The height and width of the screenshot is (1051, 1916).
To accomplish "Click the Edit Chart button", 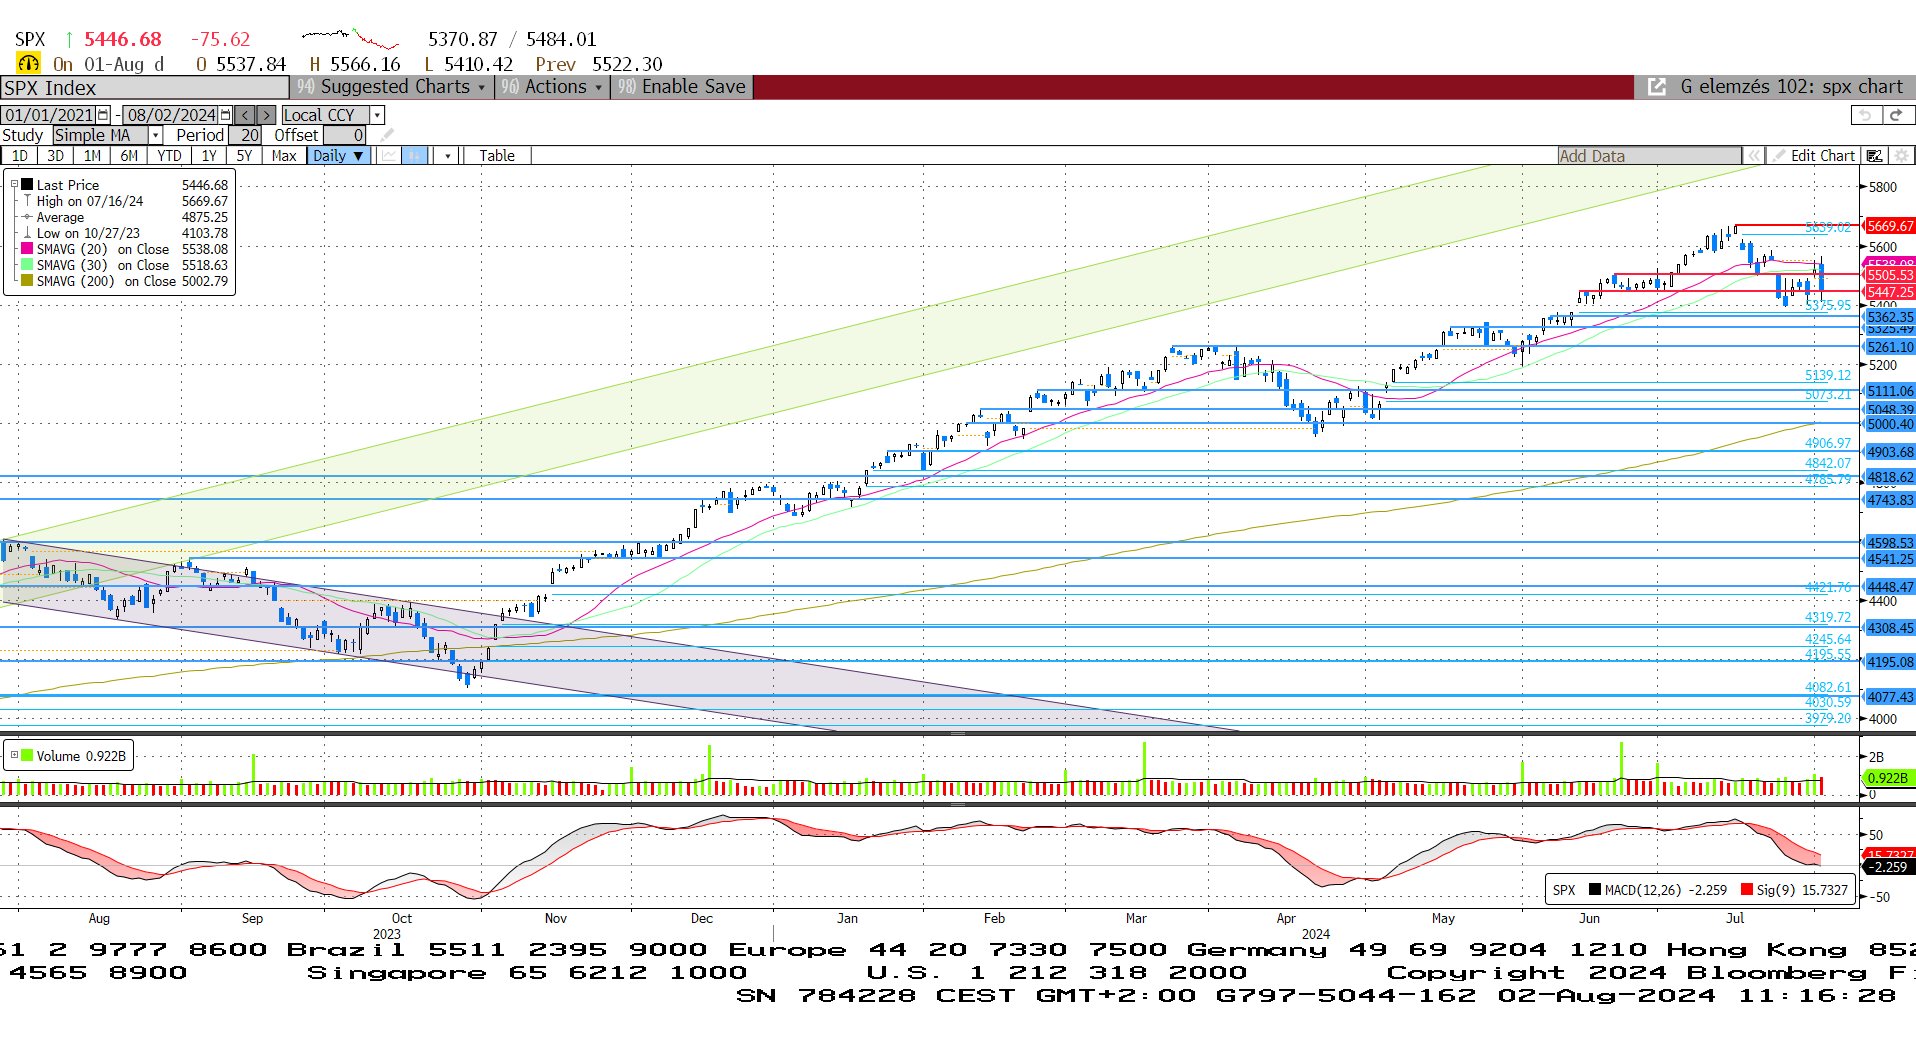I will 1822,156.
